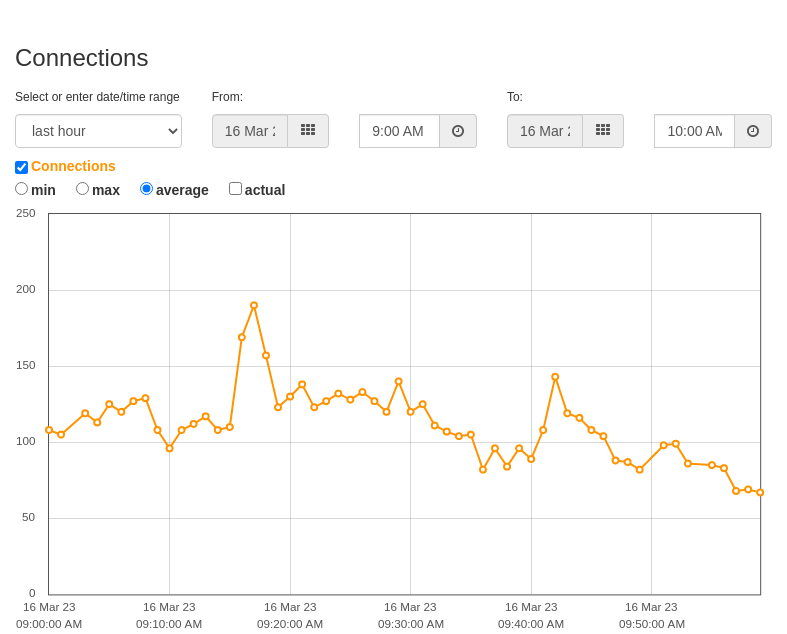Click the 10:00 AM To time field
Viewport: 787px width, 634px height.
(695, 131)
